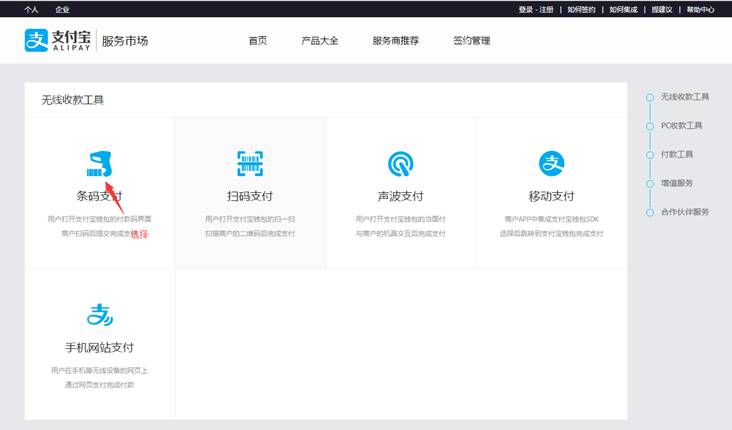Image resolution: width=732 pixels, height=430 pixels.
Task: Click the 扫码支付 scan-code icon
Action: (x=250, y=163)
